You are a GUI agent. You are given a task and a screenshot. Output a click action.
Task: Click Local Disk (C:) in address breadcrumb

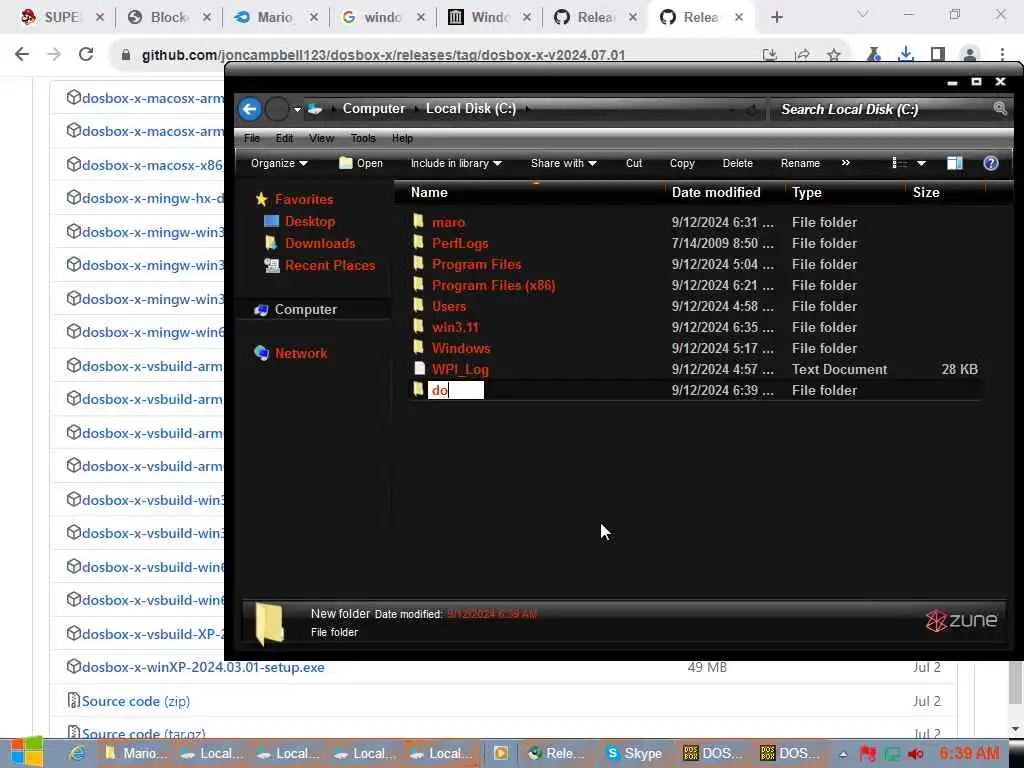pyautogui.click(x=471, y=108)
